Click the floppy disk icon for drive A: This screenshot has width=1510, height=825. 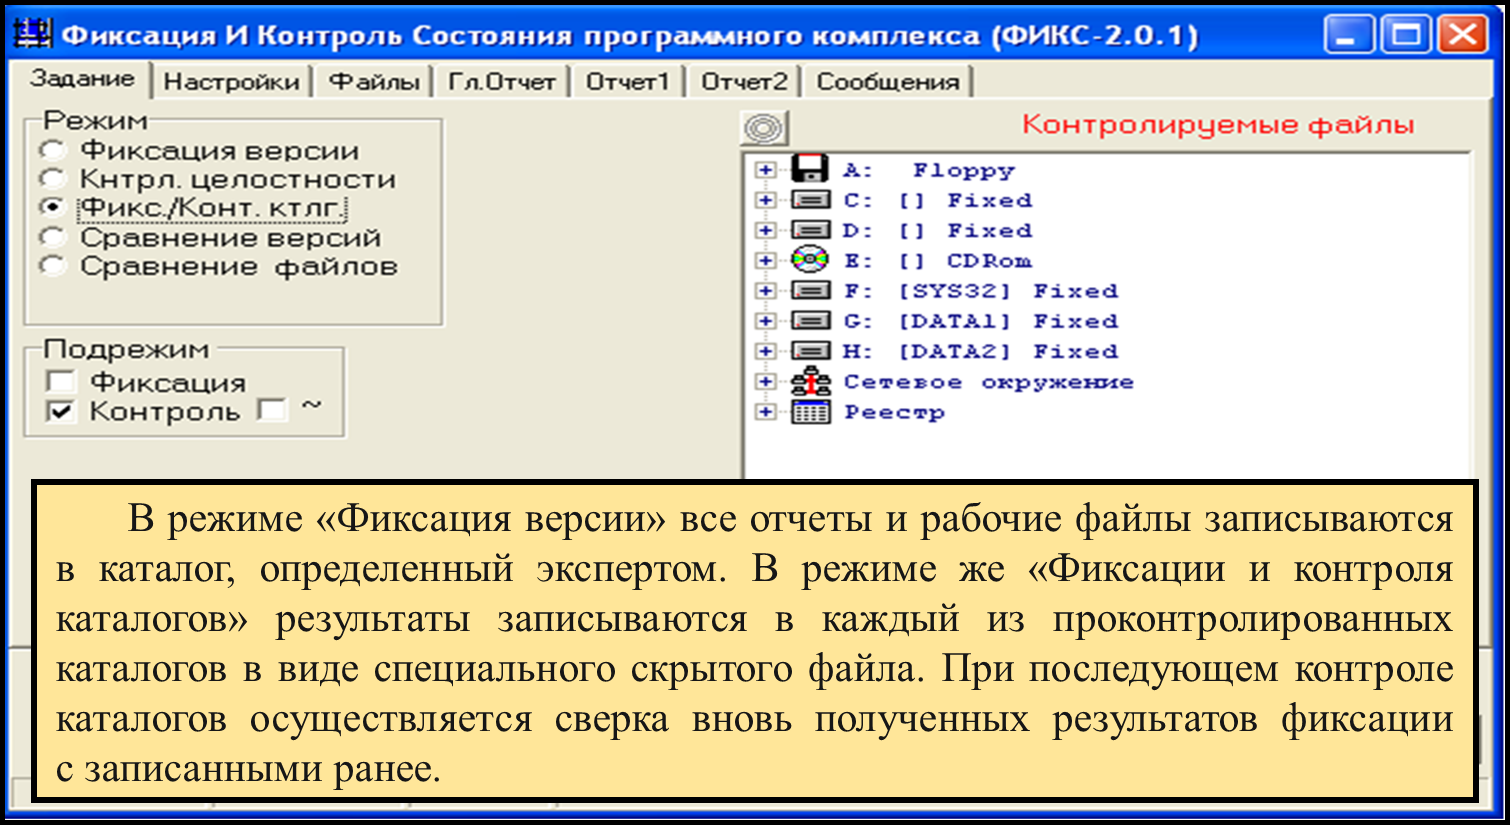tap(810, 168)
